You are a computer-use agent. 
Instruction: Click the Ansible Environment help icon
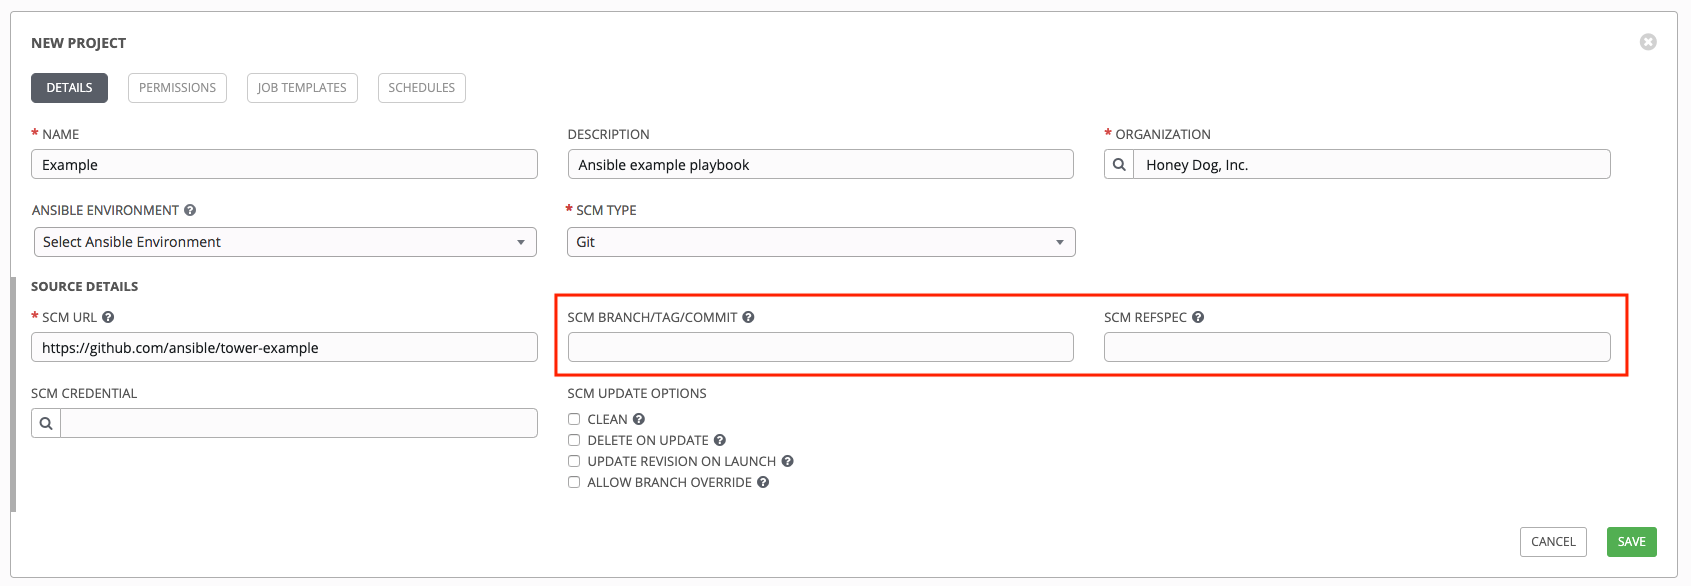(x=190, y=210)
